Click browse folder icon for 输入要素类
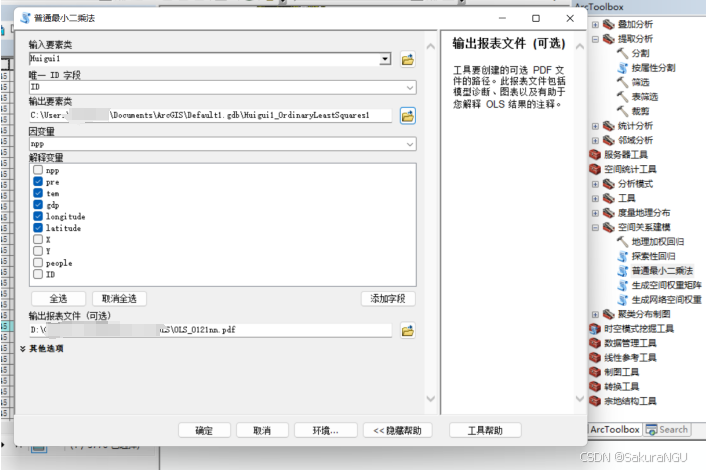Image resolution: width=706 pixels, height=470 pixels. [x=407, y=59]
